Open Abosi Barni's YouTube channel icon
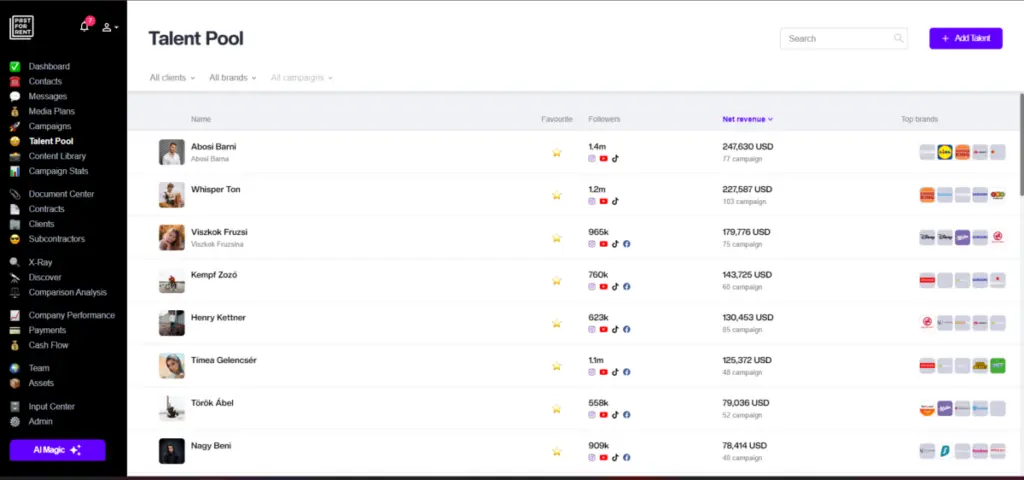The width and height of the screenshot is (1024, 480). [x=603, y=158]
